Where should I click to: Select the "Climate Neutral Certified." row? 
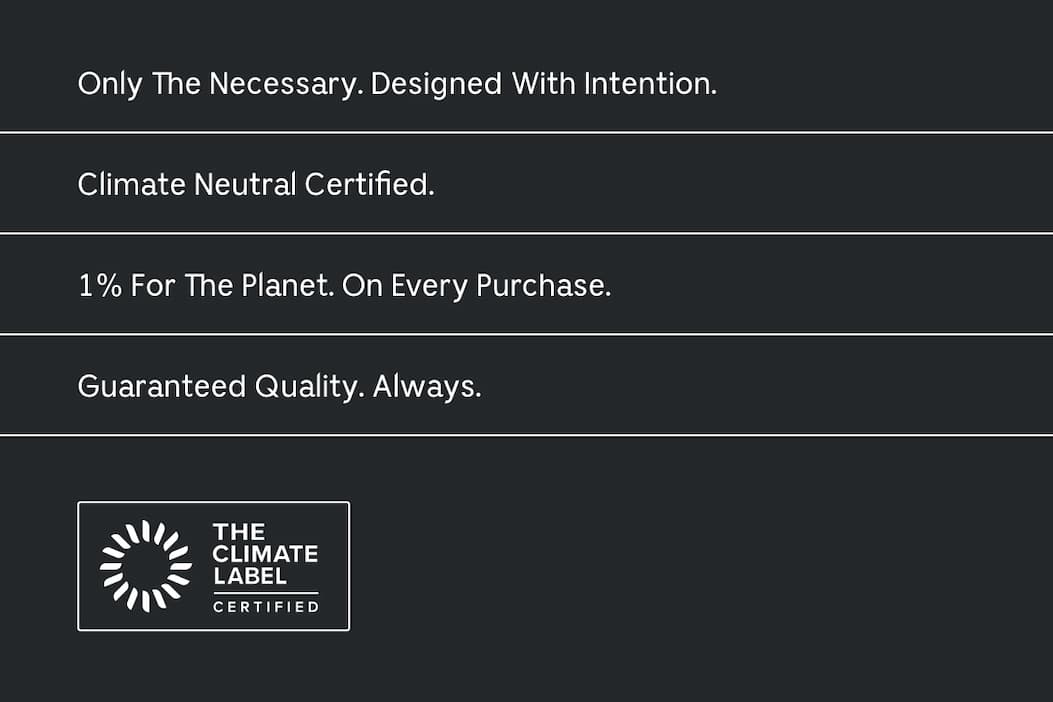pos(256,185)
